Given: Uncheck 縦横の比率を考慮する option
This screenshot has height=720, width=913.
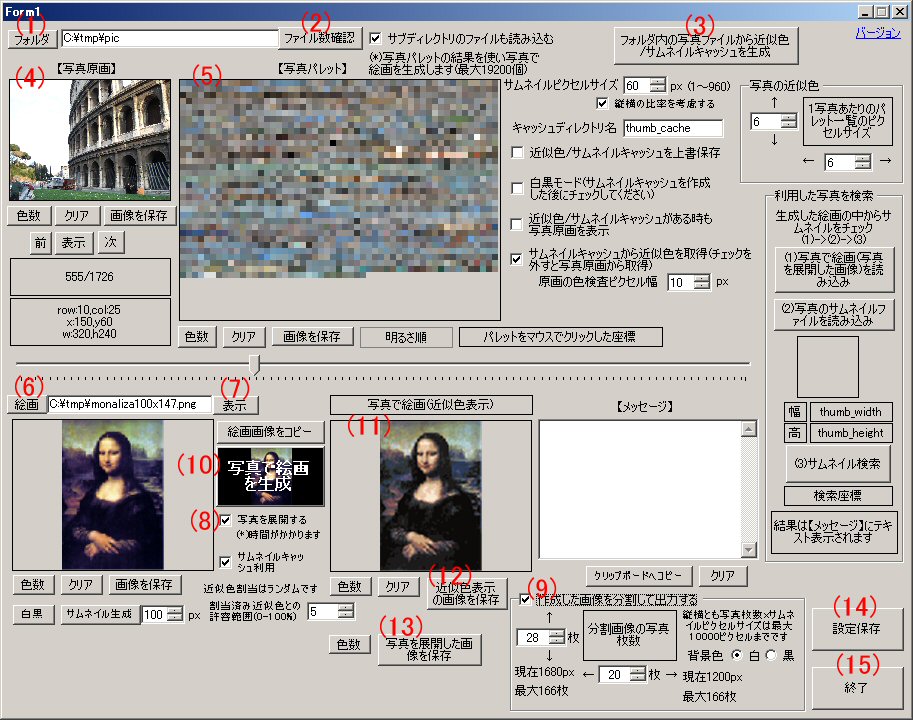Looking at the screenshot, I should pos(602,104).
